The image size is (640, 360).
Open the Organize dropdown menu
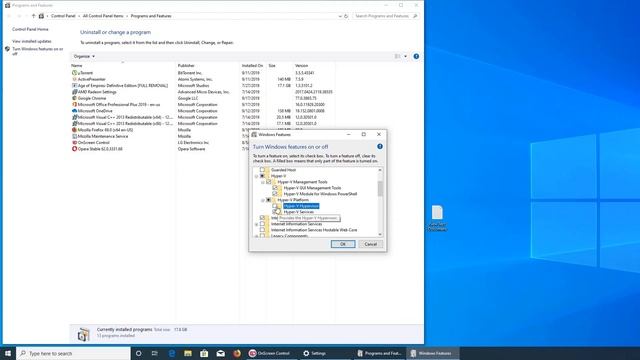(x=84, y=56)
